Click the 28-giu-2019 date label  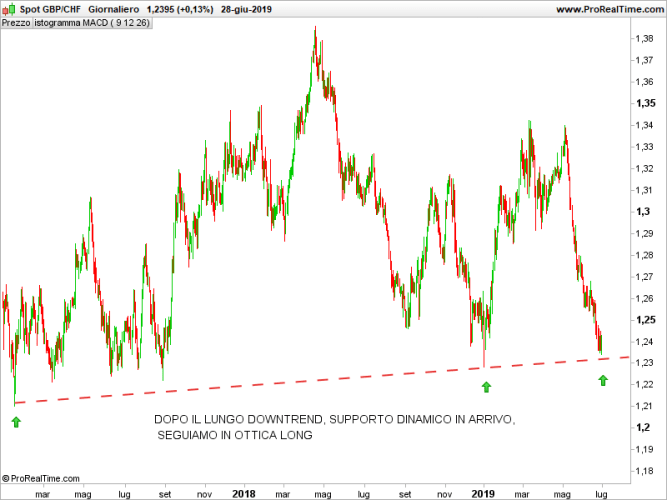[x=246, y=9]
